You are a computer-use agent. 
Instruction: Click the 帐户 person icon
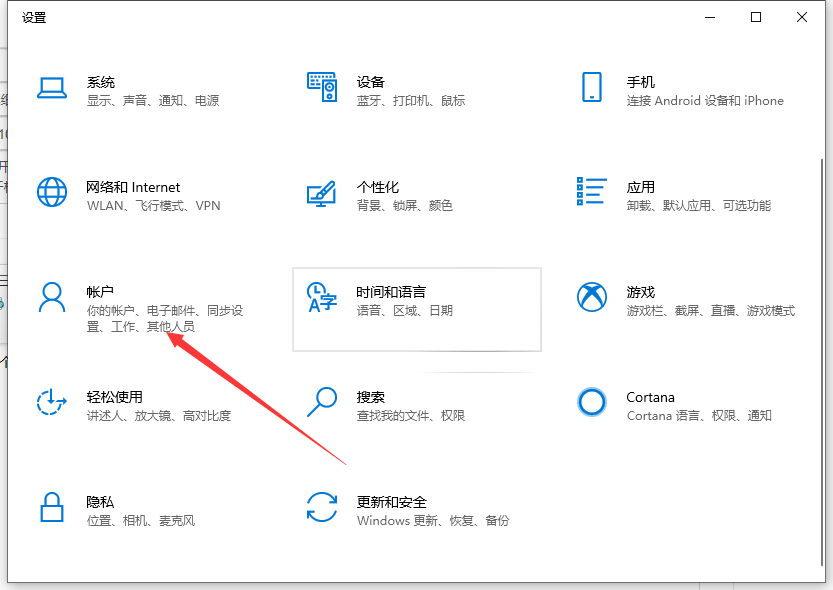(51, 297)
